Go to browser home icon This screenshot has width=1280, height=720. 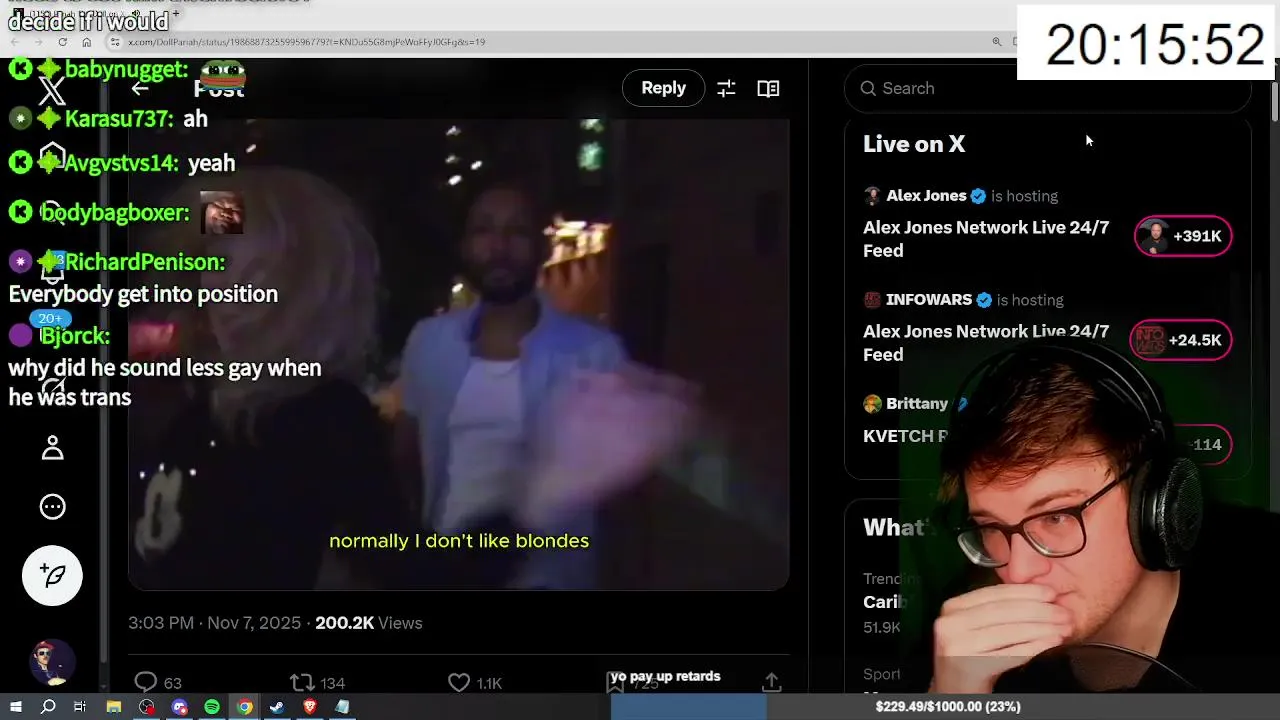87,42
